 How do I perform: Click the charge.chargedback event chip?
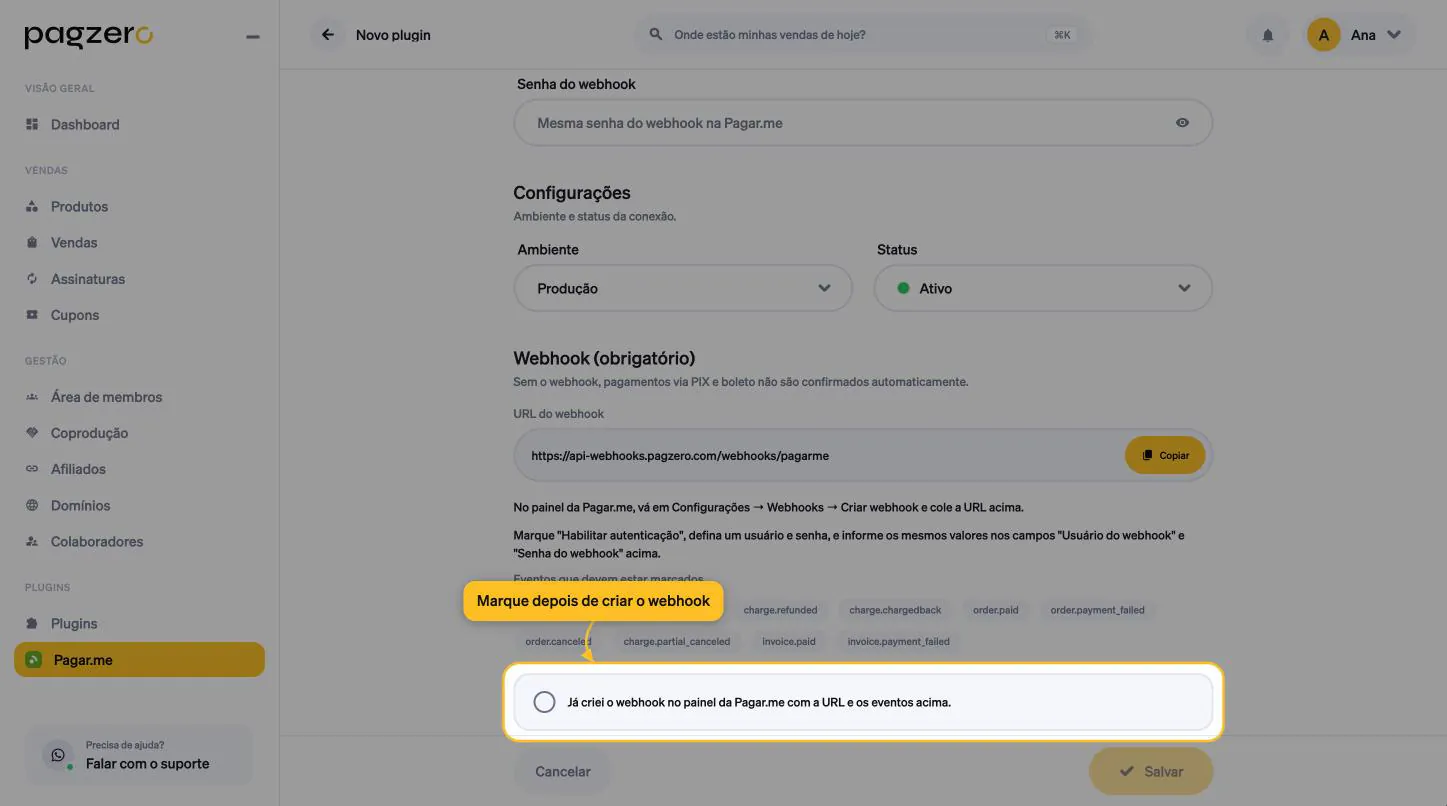click(895, 610)
